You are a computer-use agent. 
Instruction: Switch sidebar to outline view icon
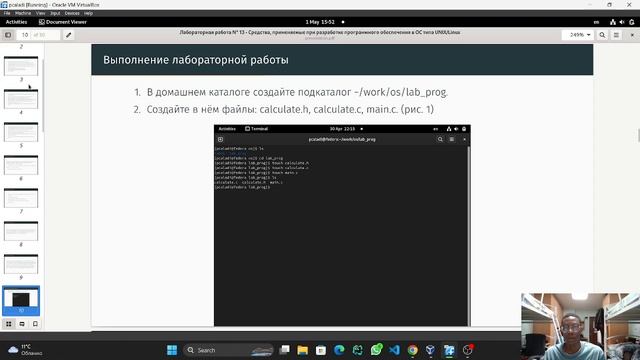22,324
